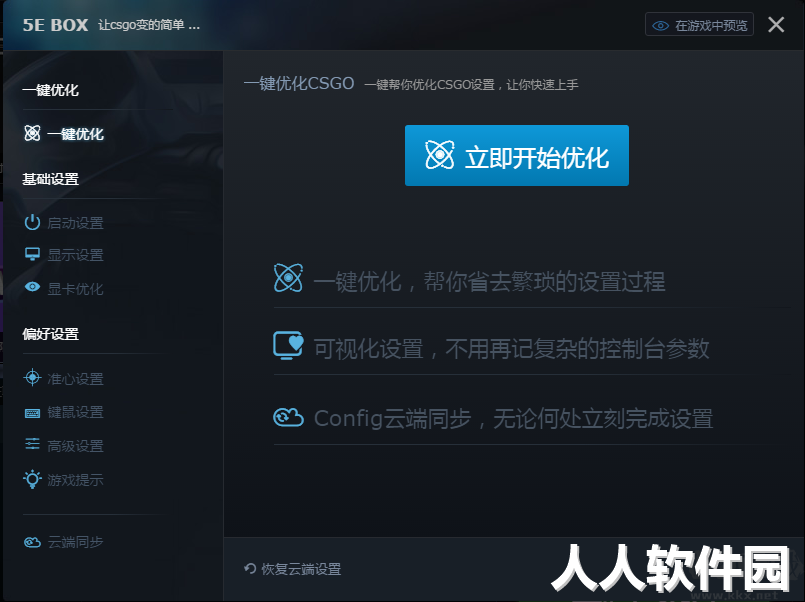Close the 5E BOX window
Image resolution: width=805 pixels, height=602 pixels.
pos(776,24)
